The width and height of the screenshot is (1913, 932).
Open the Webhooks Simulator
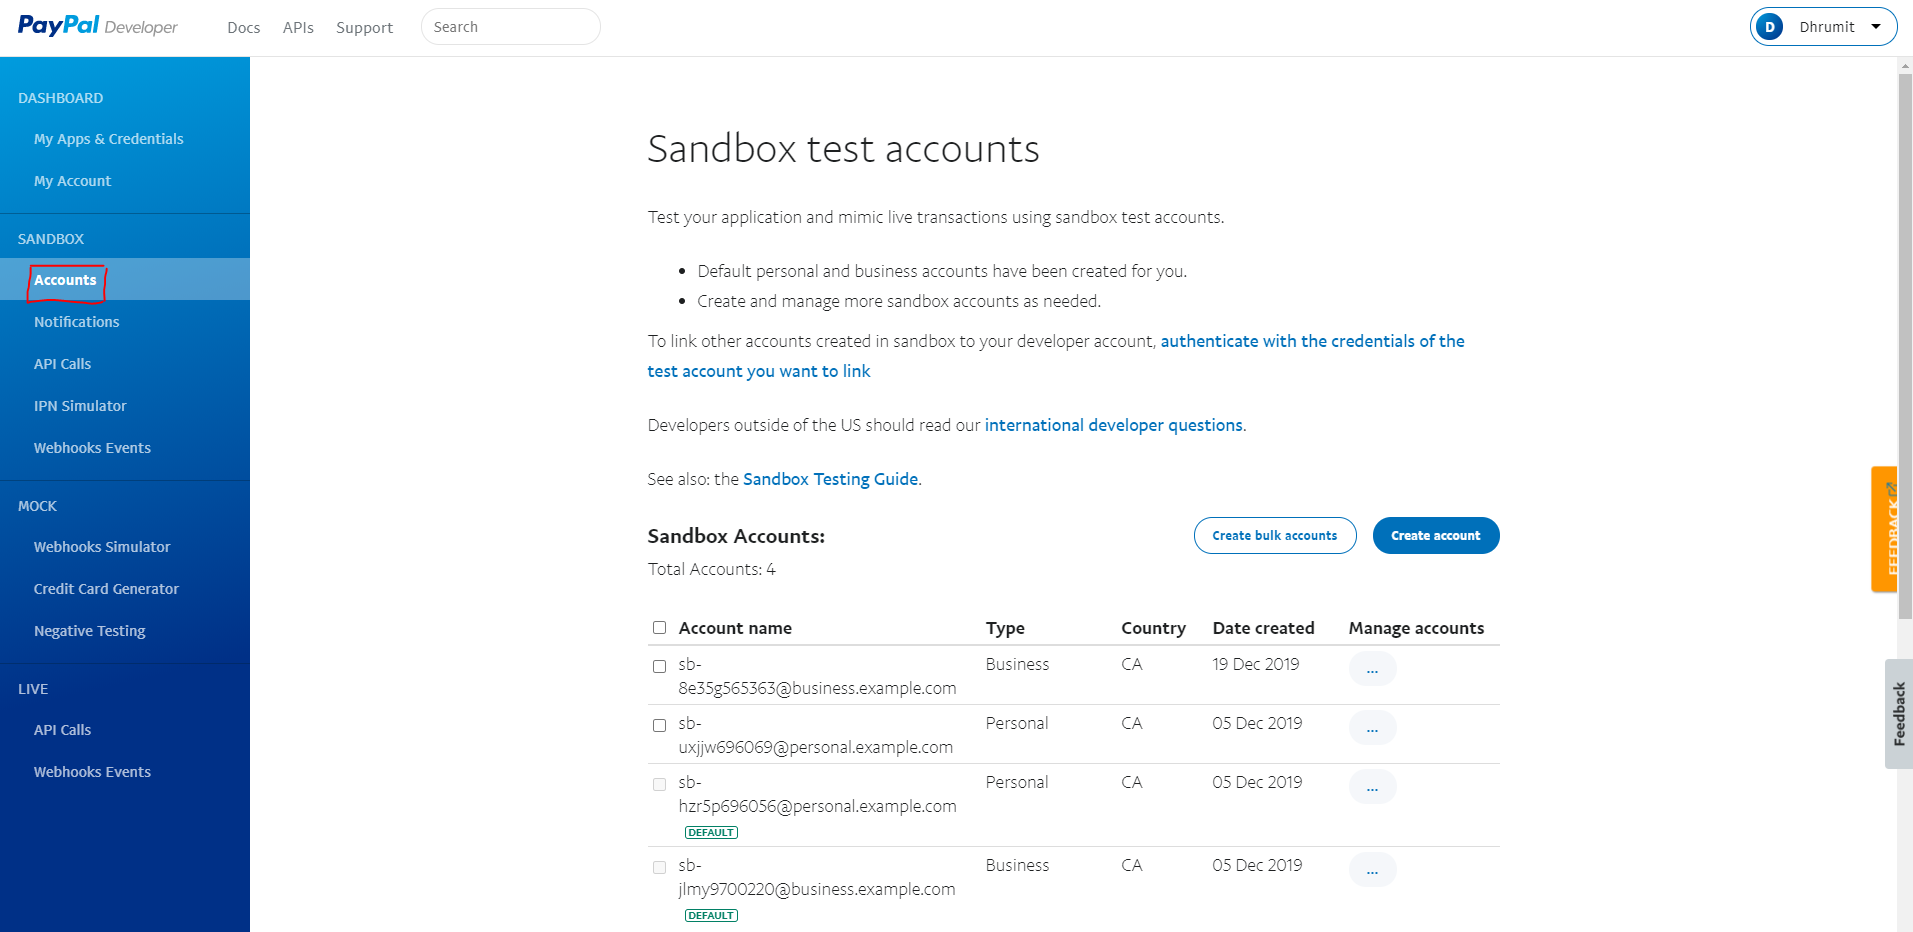tap(102, 547)
